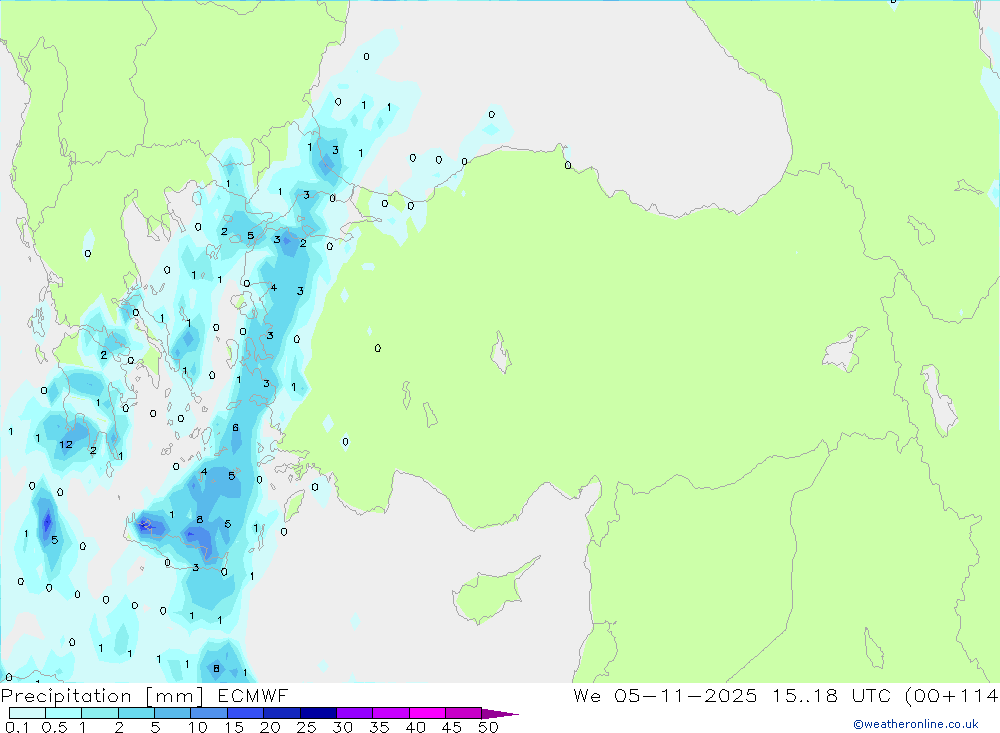Click the '15..18 UTC' time text

click(831, 695)
